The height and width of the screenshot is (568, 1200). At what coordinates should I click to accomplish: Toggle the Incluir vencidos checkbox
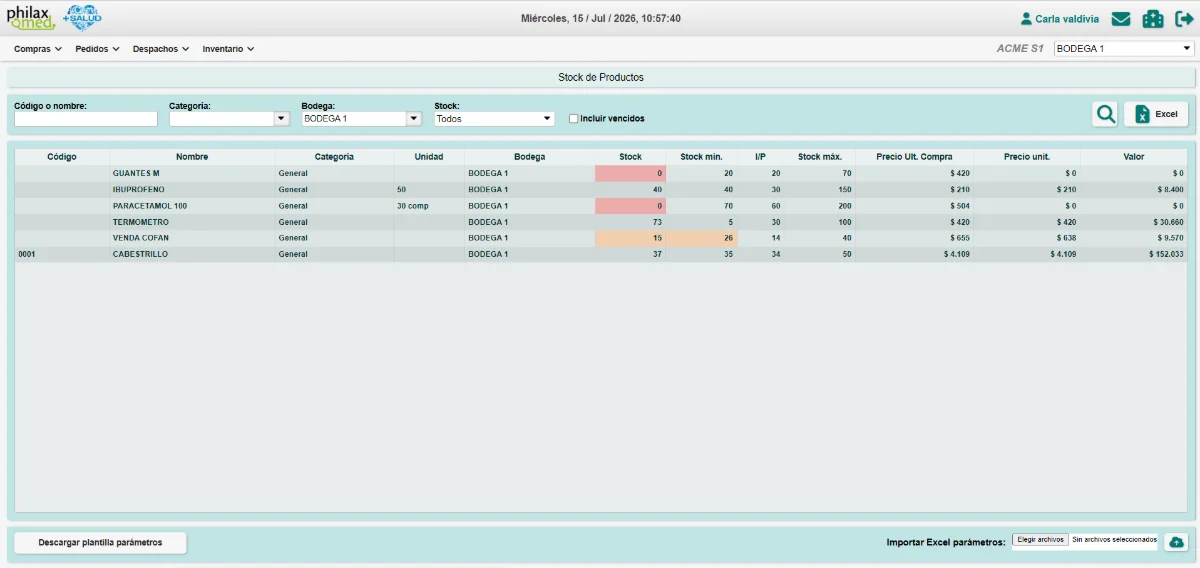point(573,118)
